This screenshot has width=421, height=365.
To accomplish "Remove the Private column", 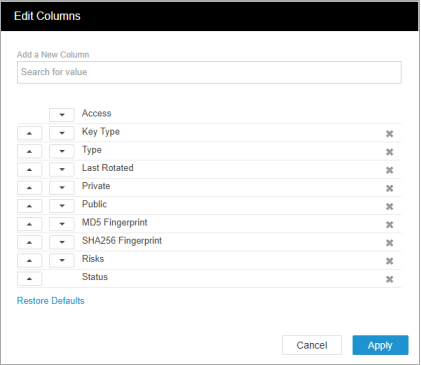I will point(389,188).
